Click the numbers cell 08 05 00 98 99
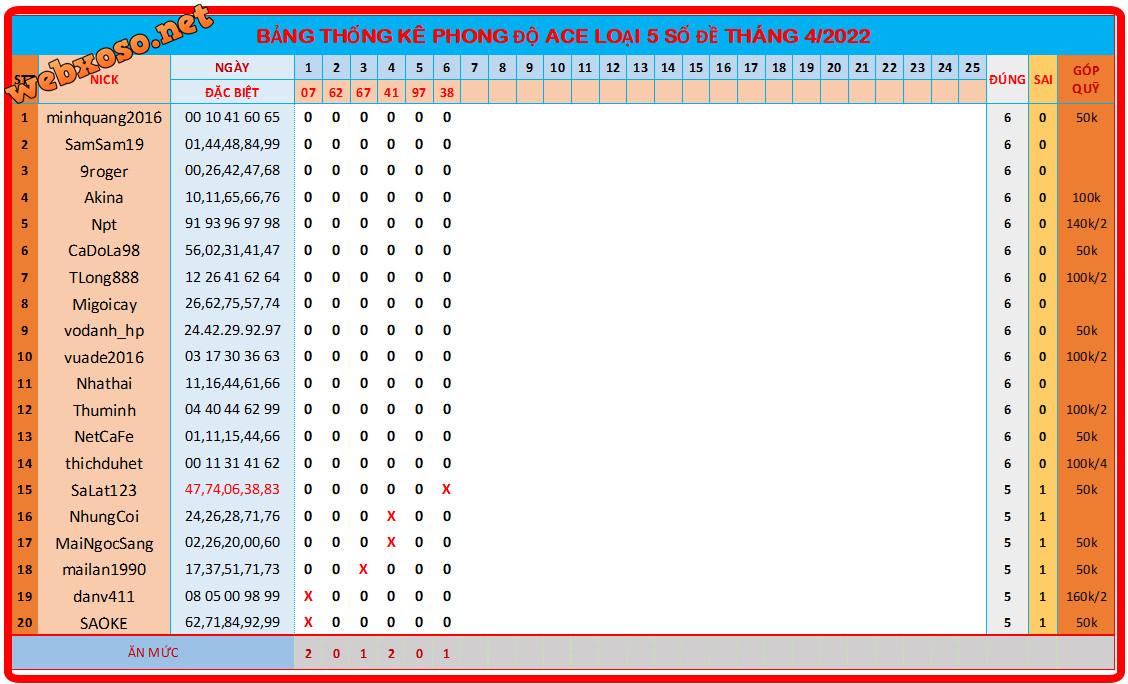The height and width of the screenshot is (684, 1128). [232, 596]
